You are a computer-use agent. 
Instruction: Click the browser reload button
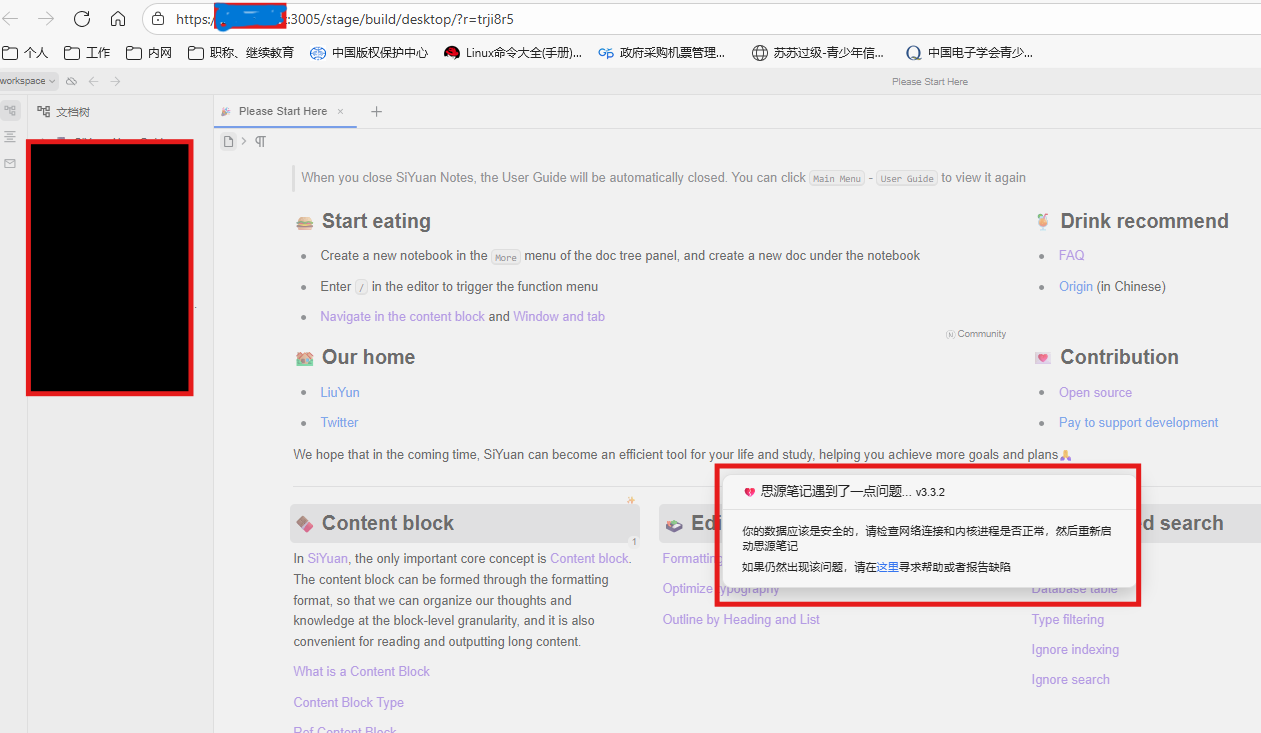(x=82, y=19)
